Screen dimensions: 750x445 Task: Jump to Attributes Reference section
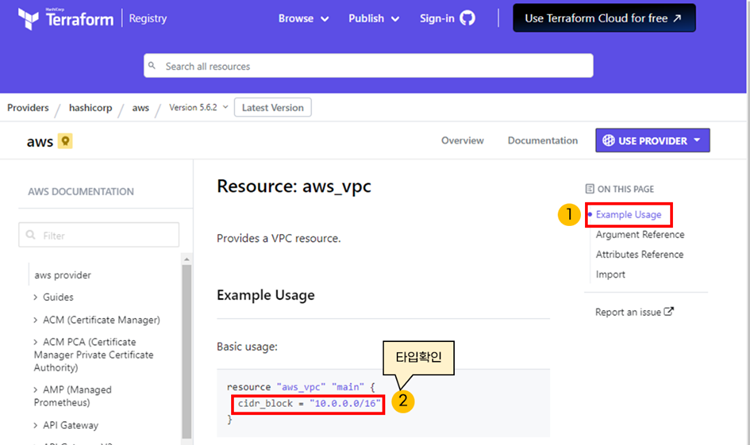pyautogui.click(x=640, y=255)
